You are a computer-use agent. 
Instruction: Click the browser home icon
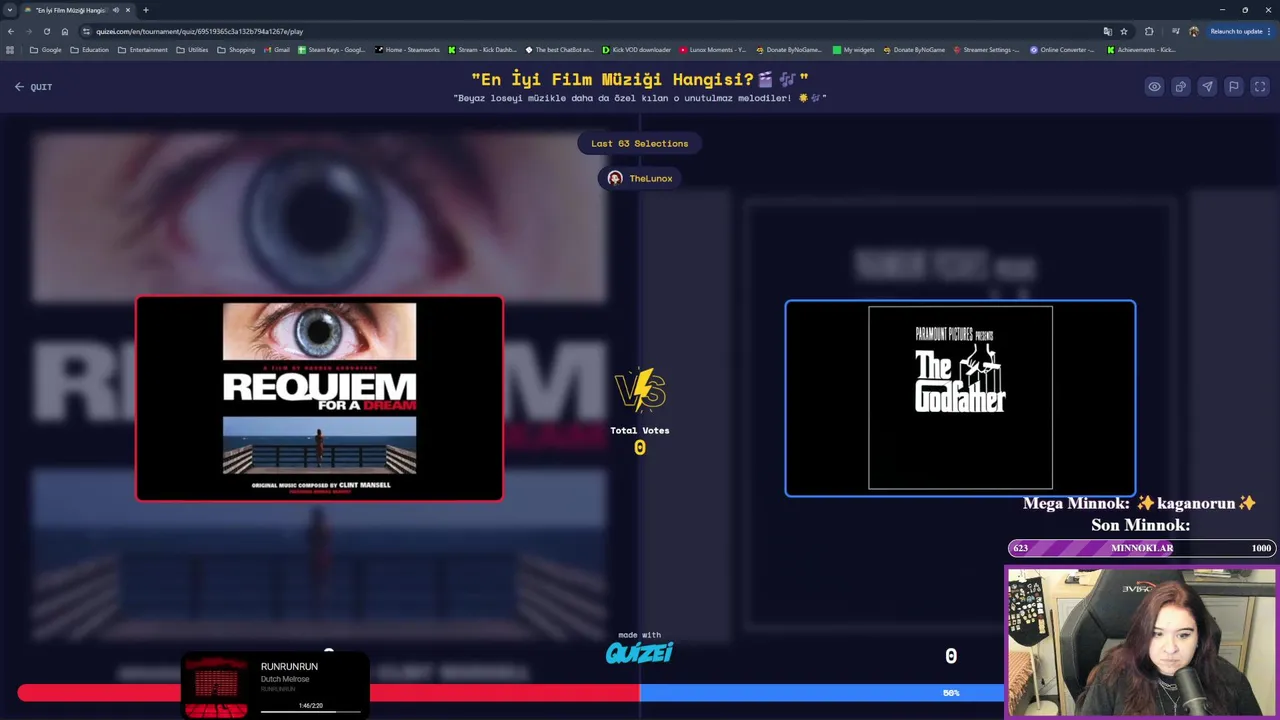(65, 31)
